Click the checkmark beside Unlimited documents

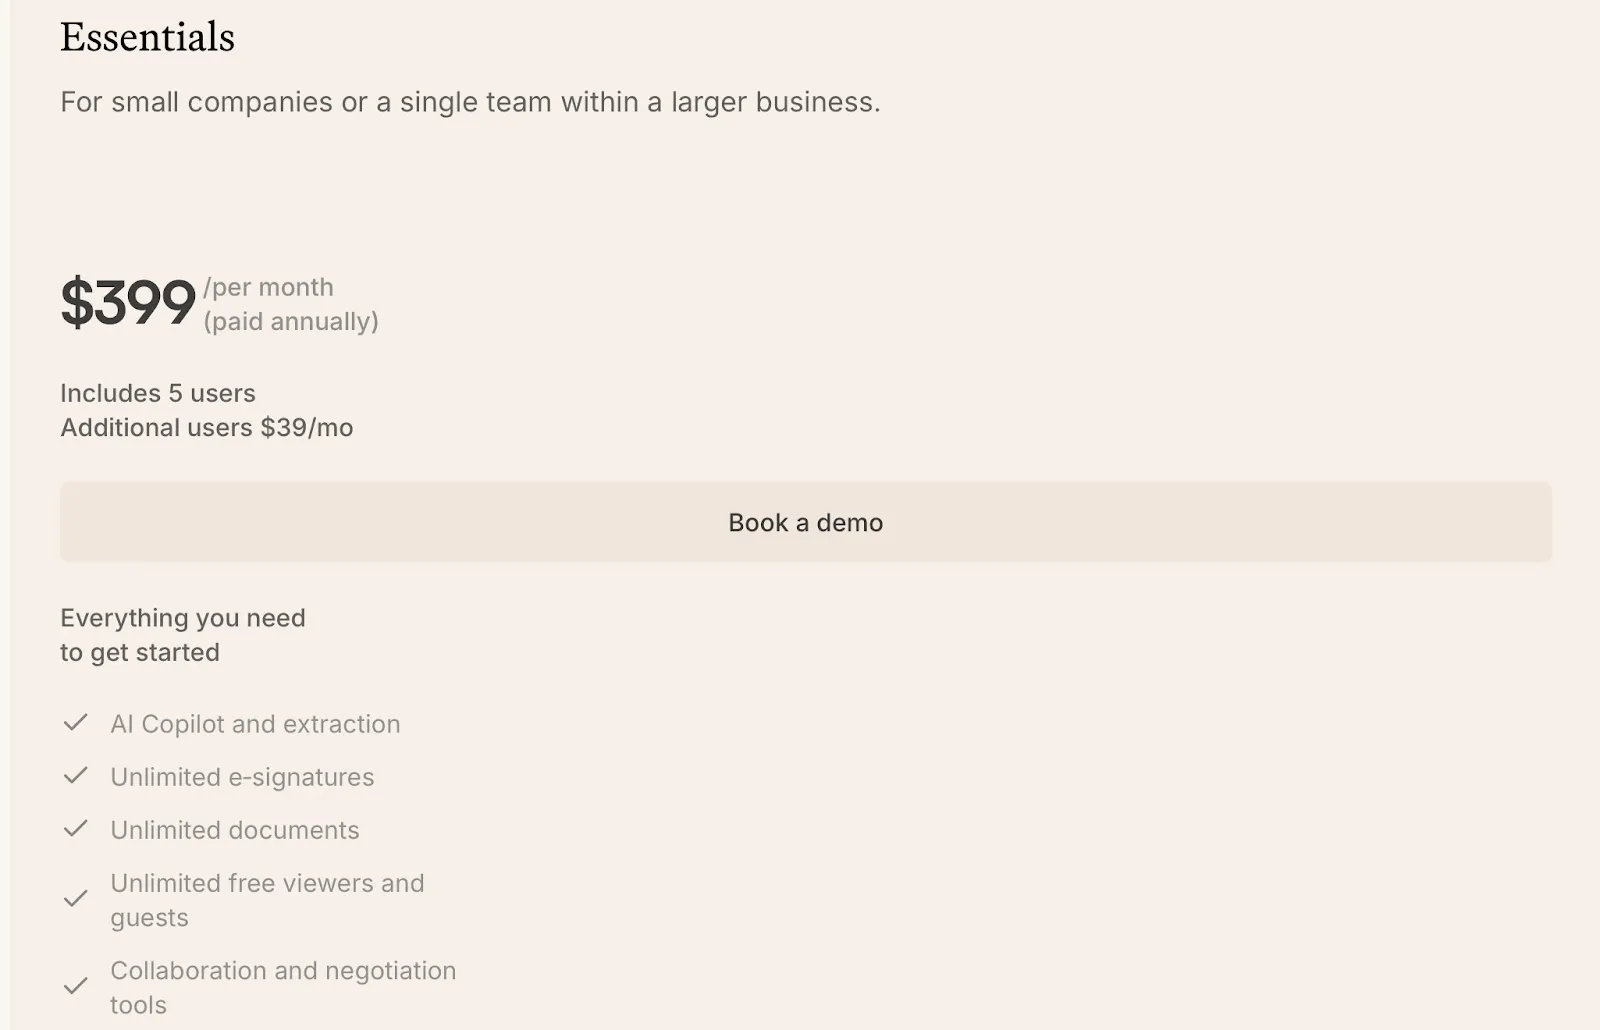[75, 828]
